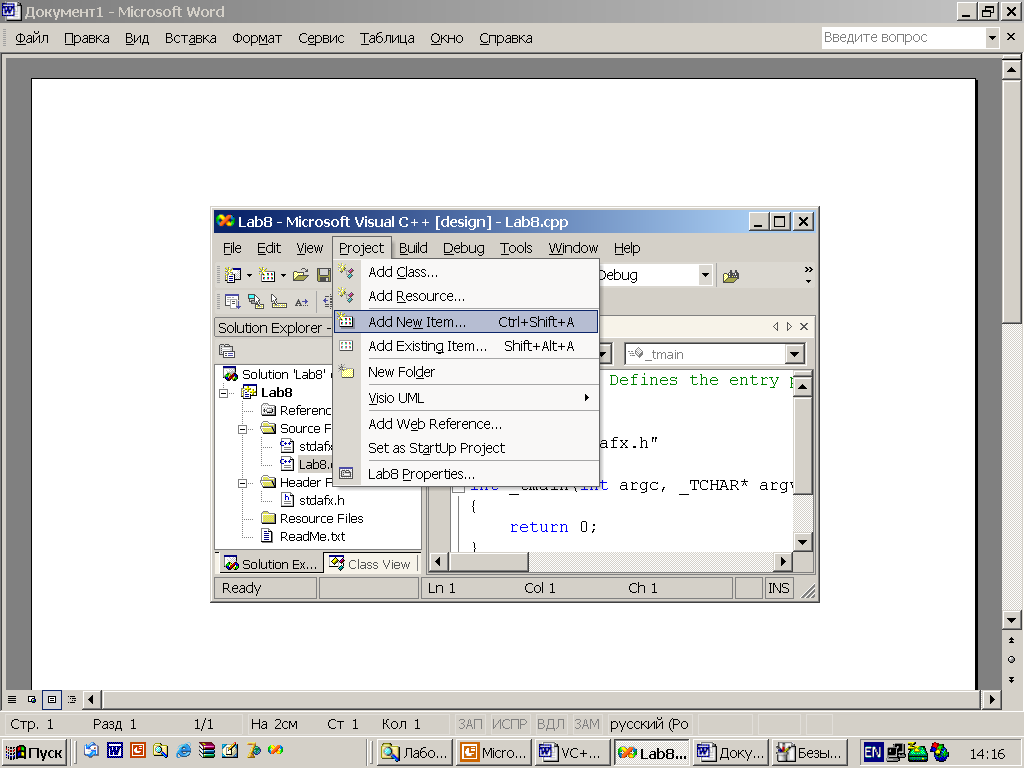Select stdafx.h in the Solution Explorer tree
Screen dimensions: 1024x768
point(321,500)
